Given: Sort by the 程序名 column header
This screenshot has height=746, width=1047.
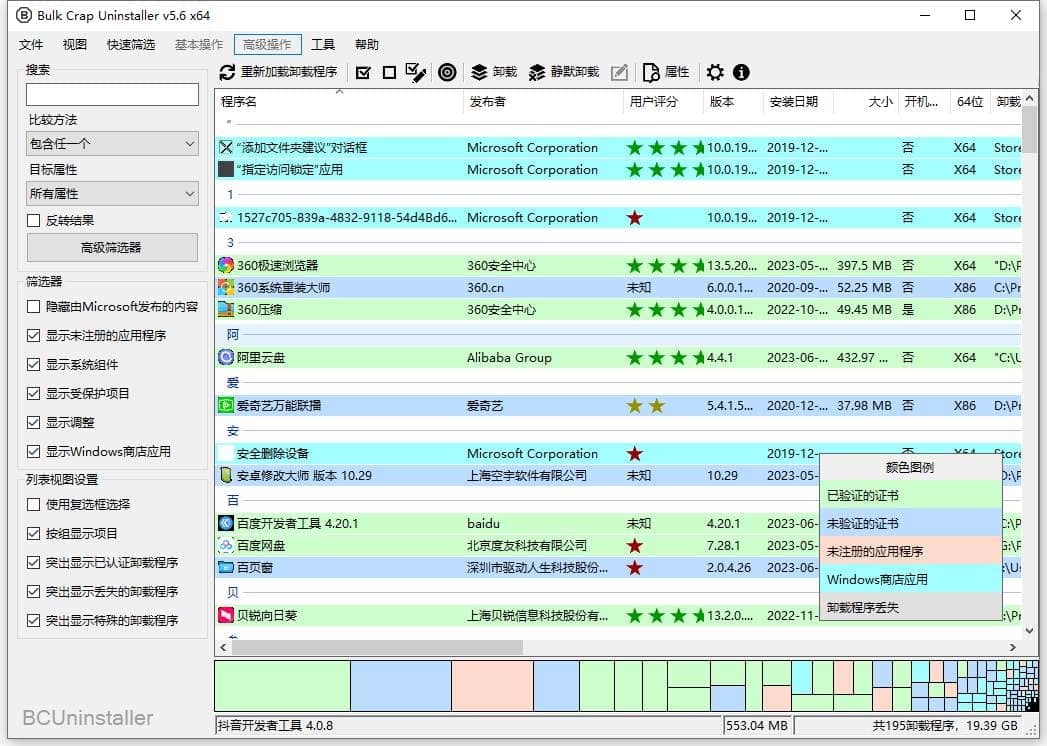Looking at the screenshot, I should coord(339,102).
